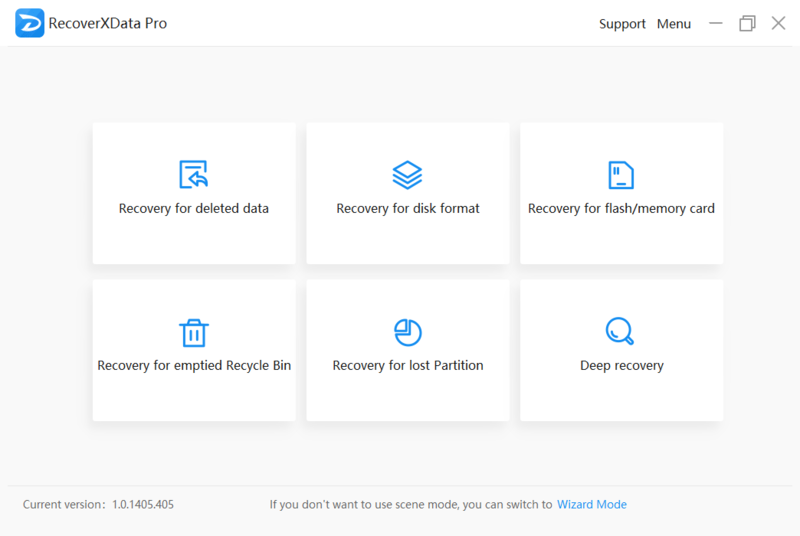800x536 pixels.
Task: Select 'Recovery for emptied Recycle Bin' label
Action: pos(194,366)
